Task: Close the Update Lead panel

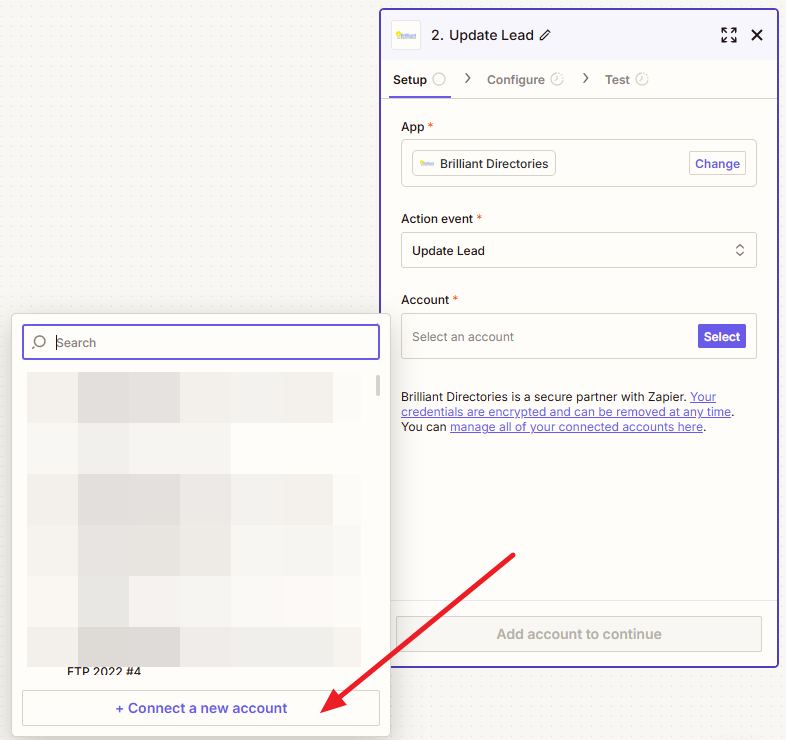Action: pos(757,35)
